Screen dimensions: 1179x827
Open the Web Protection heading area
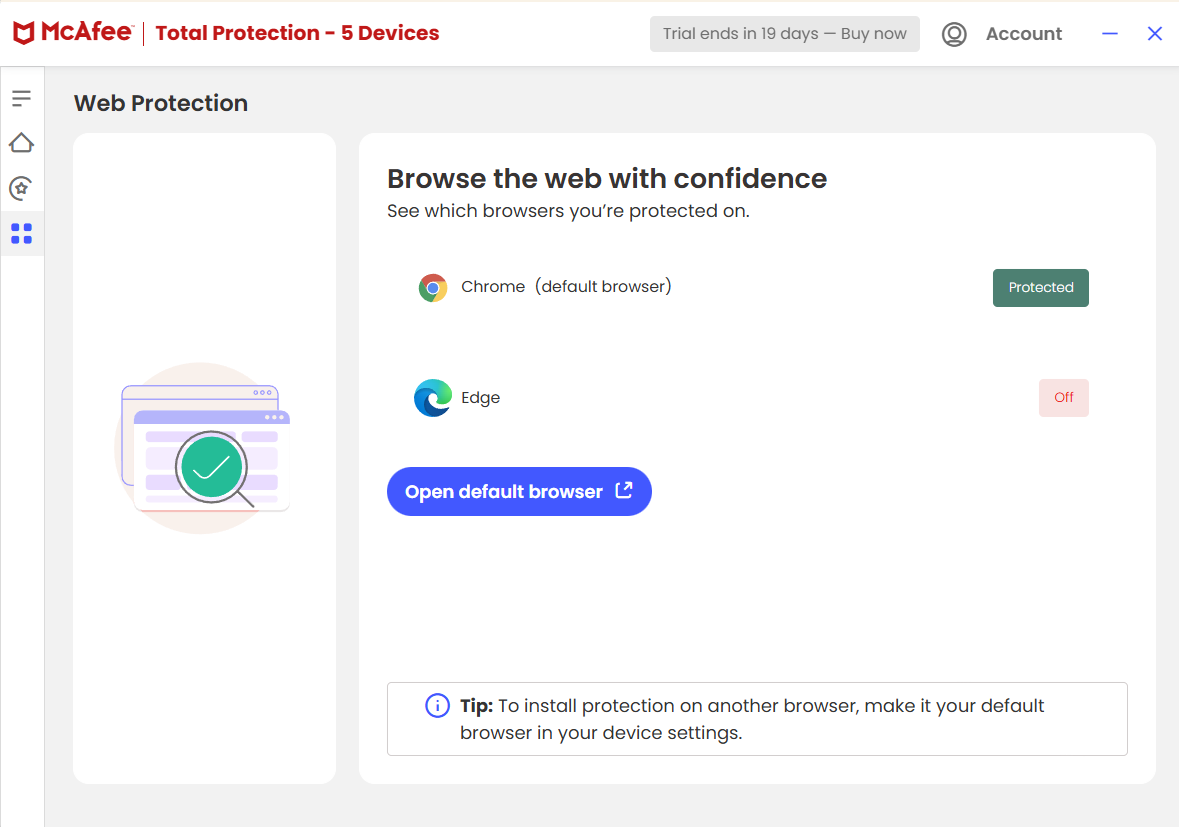click(x=160, y=103)
